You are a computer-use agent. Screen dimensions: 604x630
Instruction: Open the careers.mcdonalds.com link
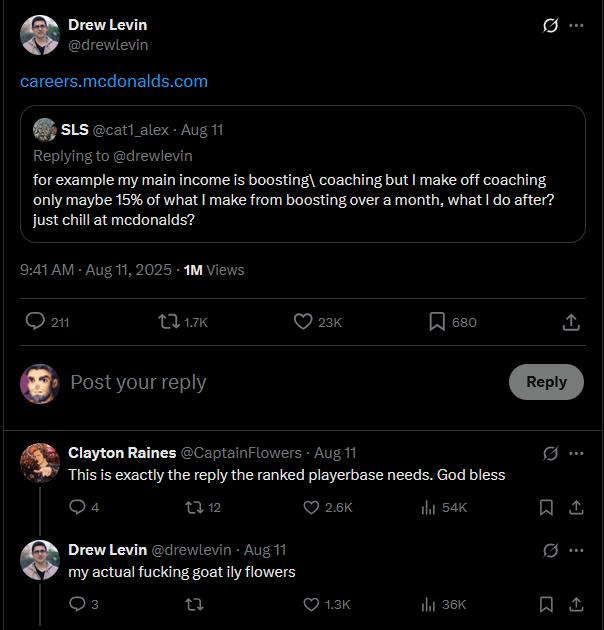coord(114,81)
